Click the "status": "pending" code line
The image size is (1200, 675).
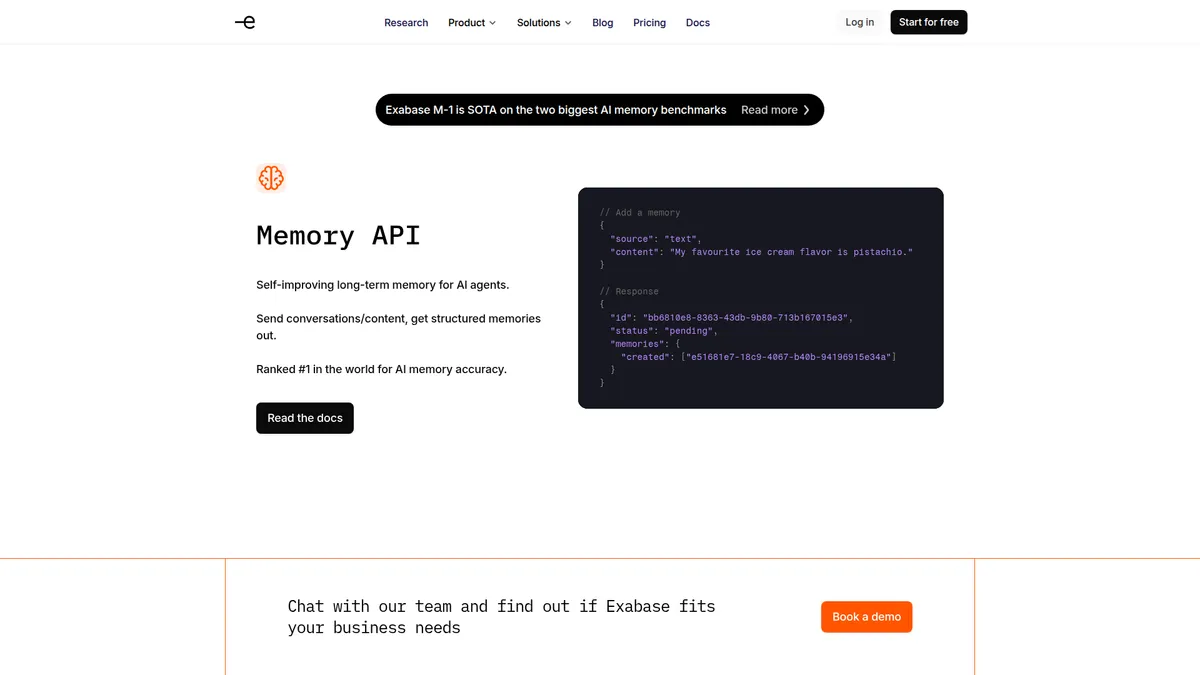664,330
